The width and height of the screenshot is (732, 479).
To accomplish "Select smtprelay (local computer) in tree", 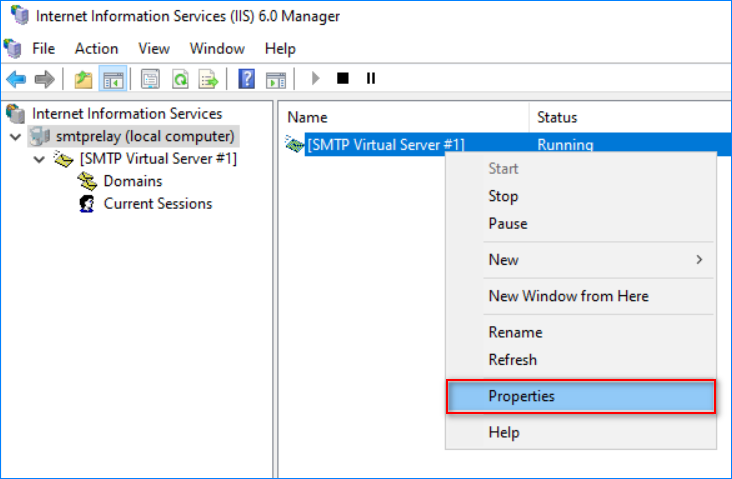I will [x=145, y=136].
